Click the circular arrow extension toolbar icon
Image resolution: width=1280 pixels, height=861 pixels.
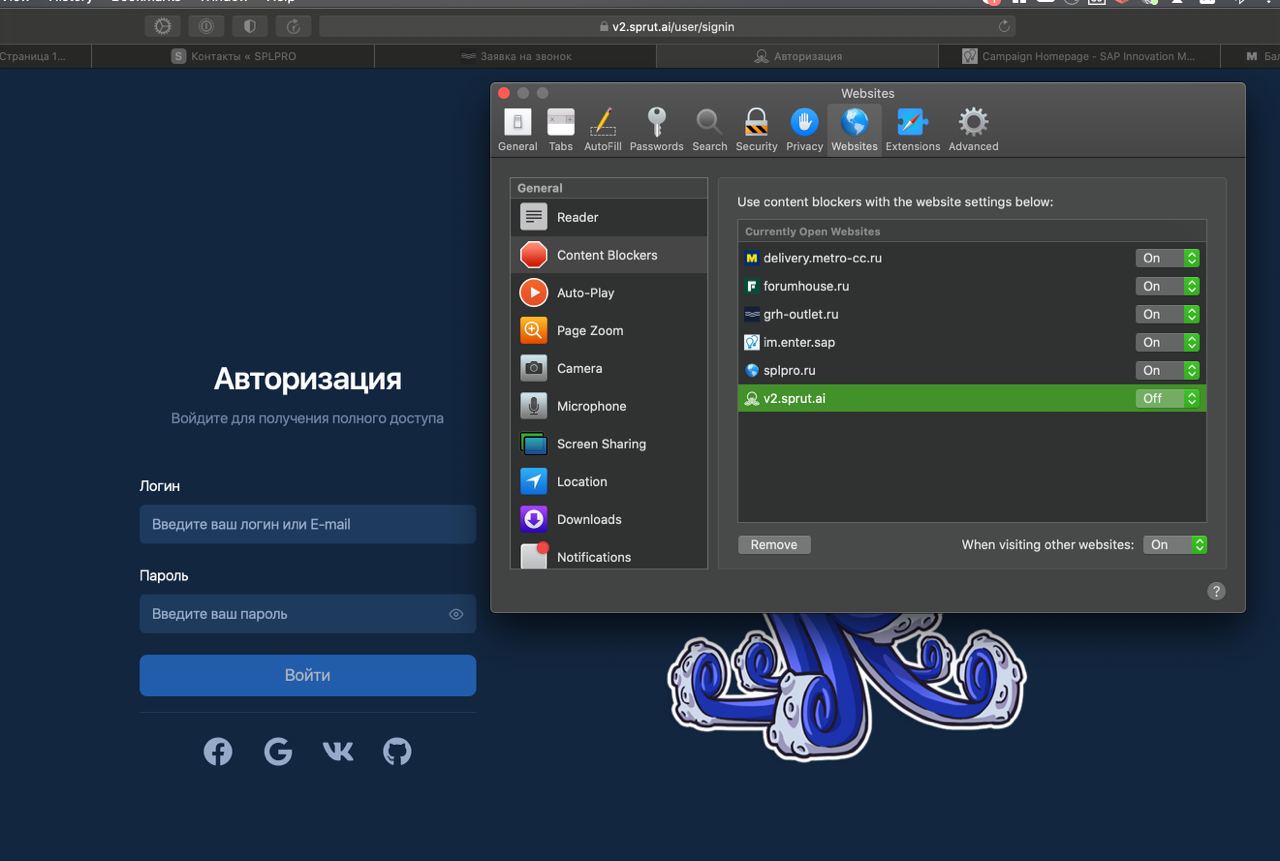click(293, 27)
